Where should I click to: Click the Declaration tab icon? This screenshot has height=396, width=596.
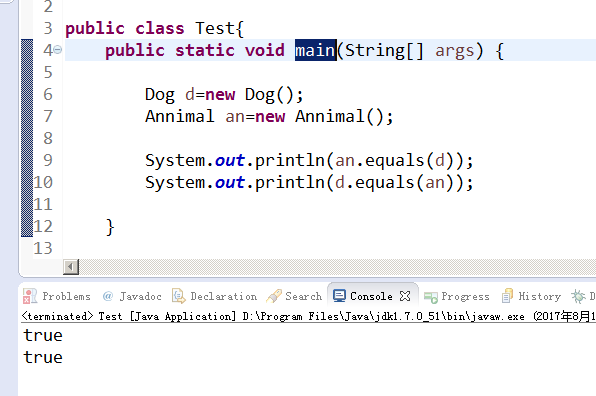click(x=178, y=296)
